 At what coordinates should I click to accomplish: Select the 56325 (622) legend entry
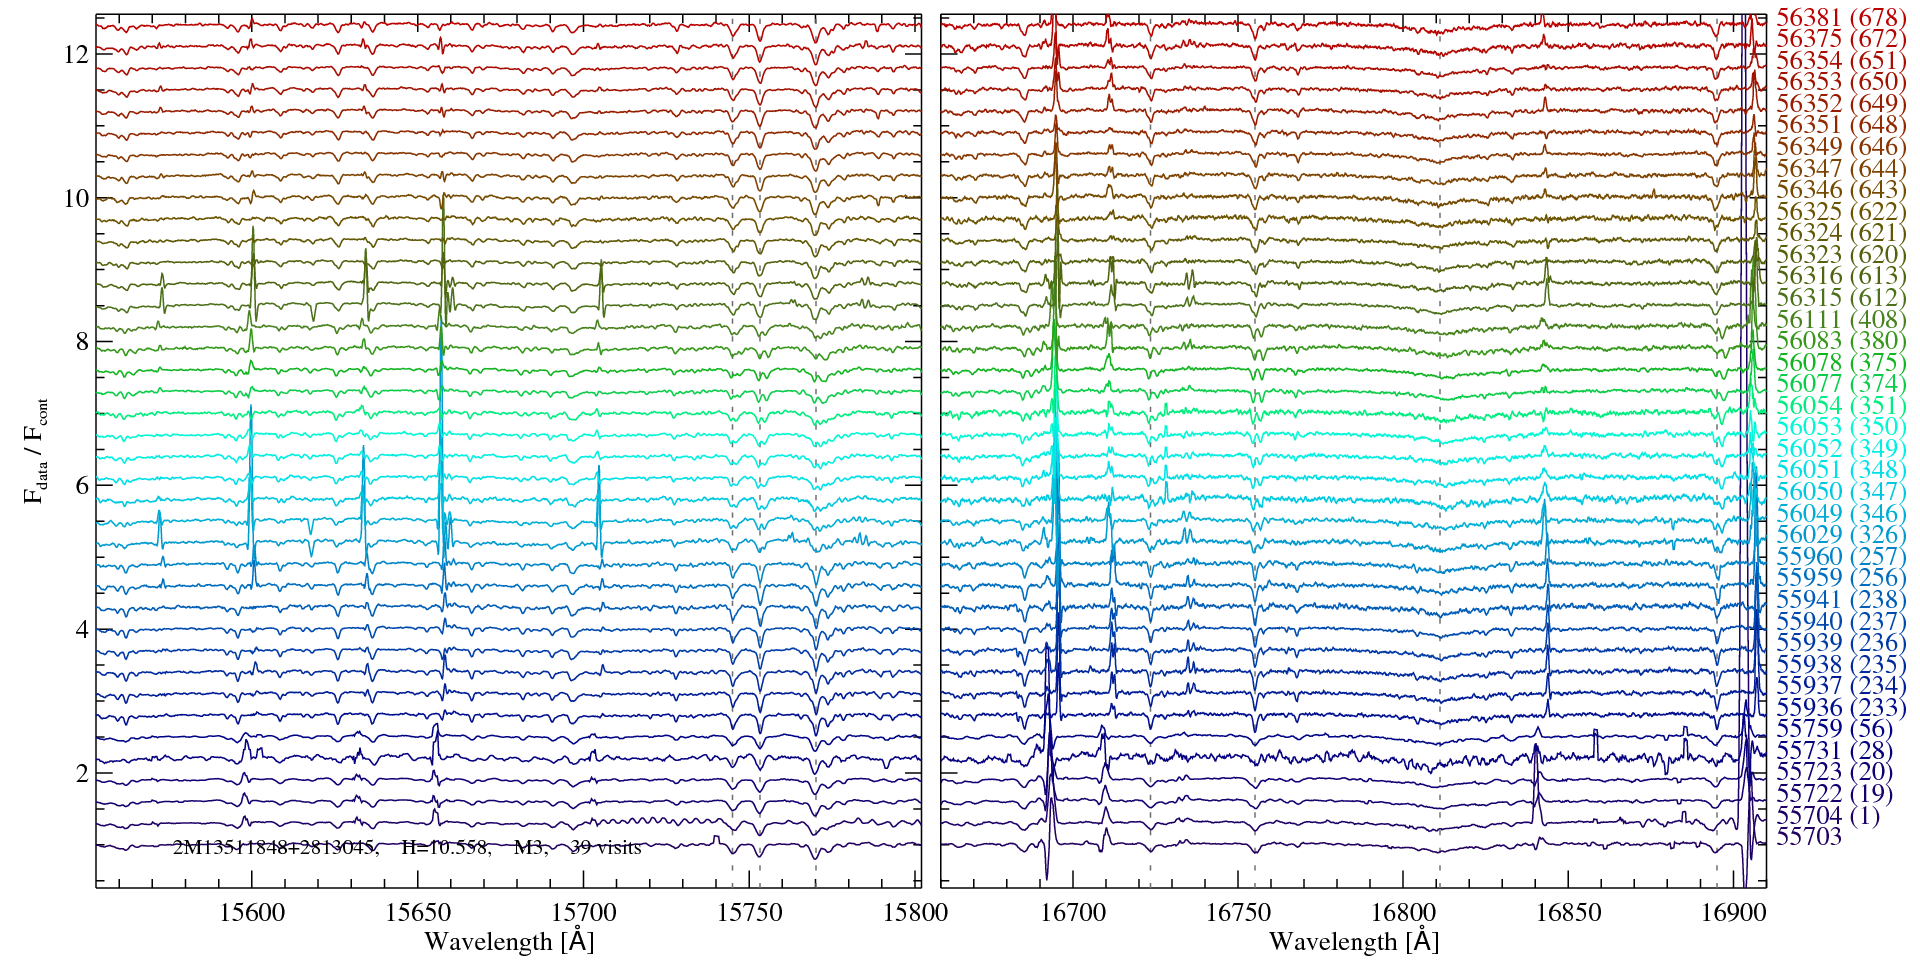pyautogui.click(x=1841, y=212)
